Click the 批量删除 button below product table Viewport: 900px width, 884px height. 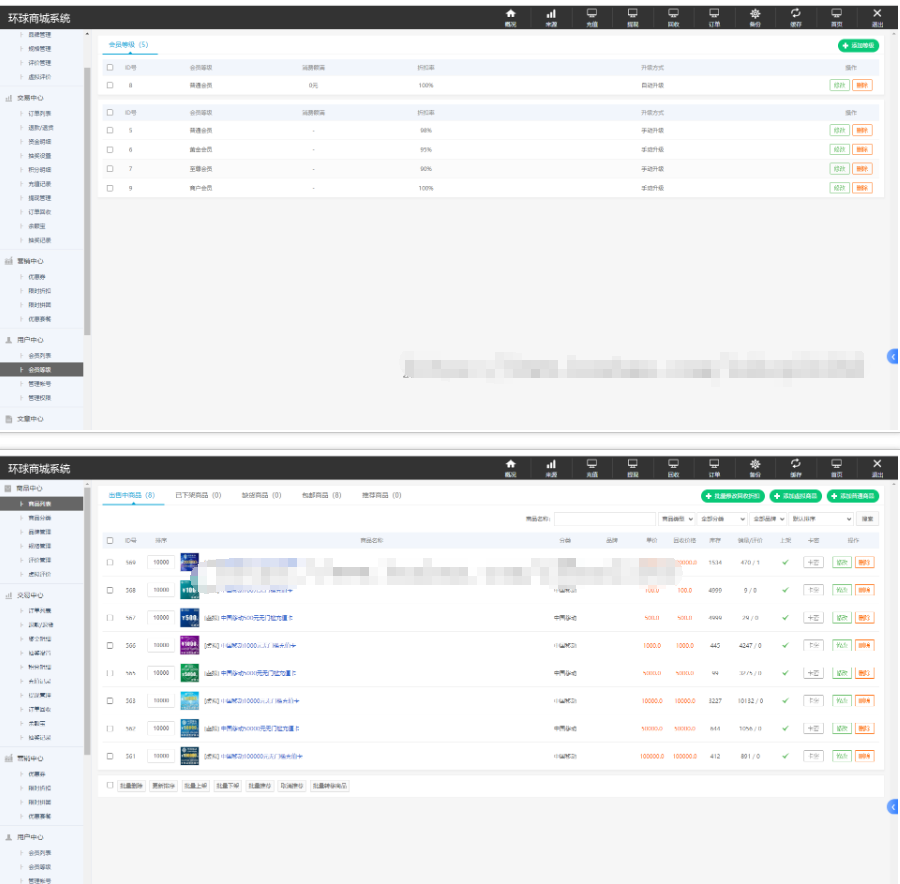point(131,786)
